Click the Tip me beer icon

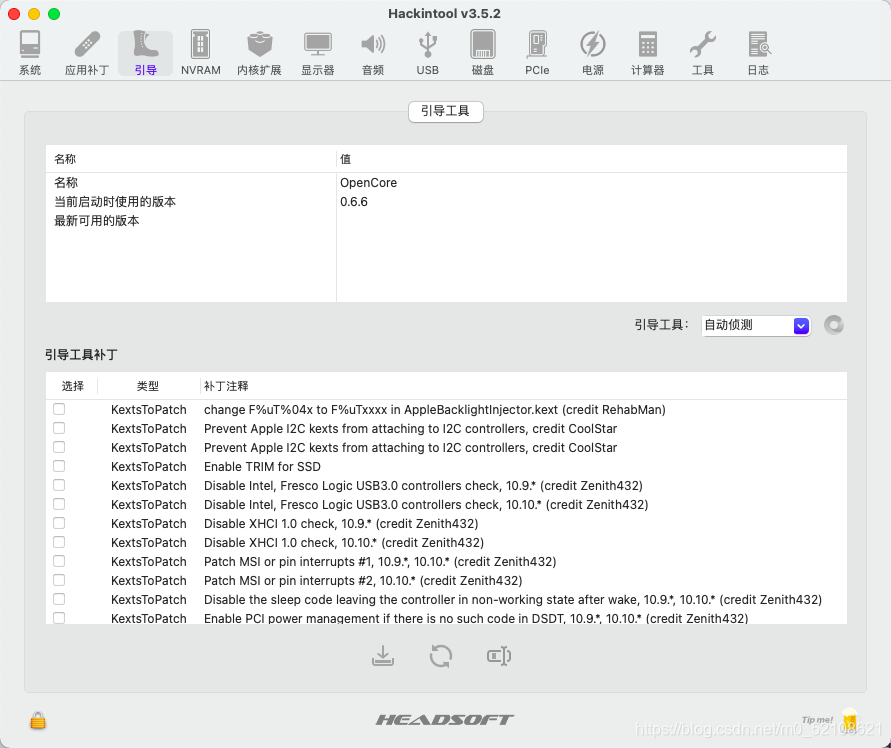click(850, 718)
